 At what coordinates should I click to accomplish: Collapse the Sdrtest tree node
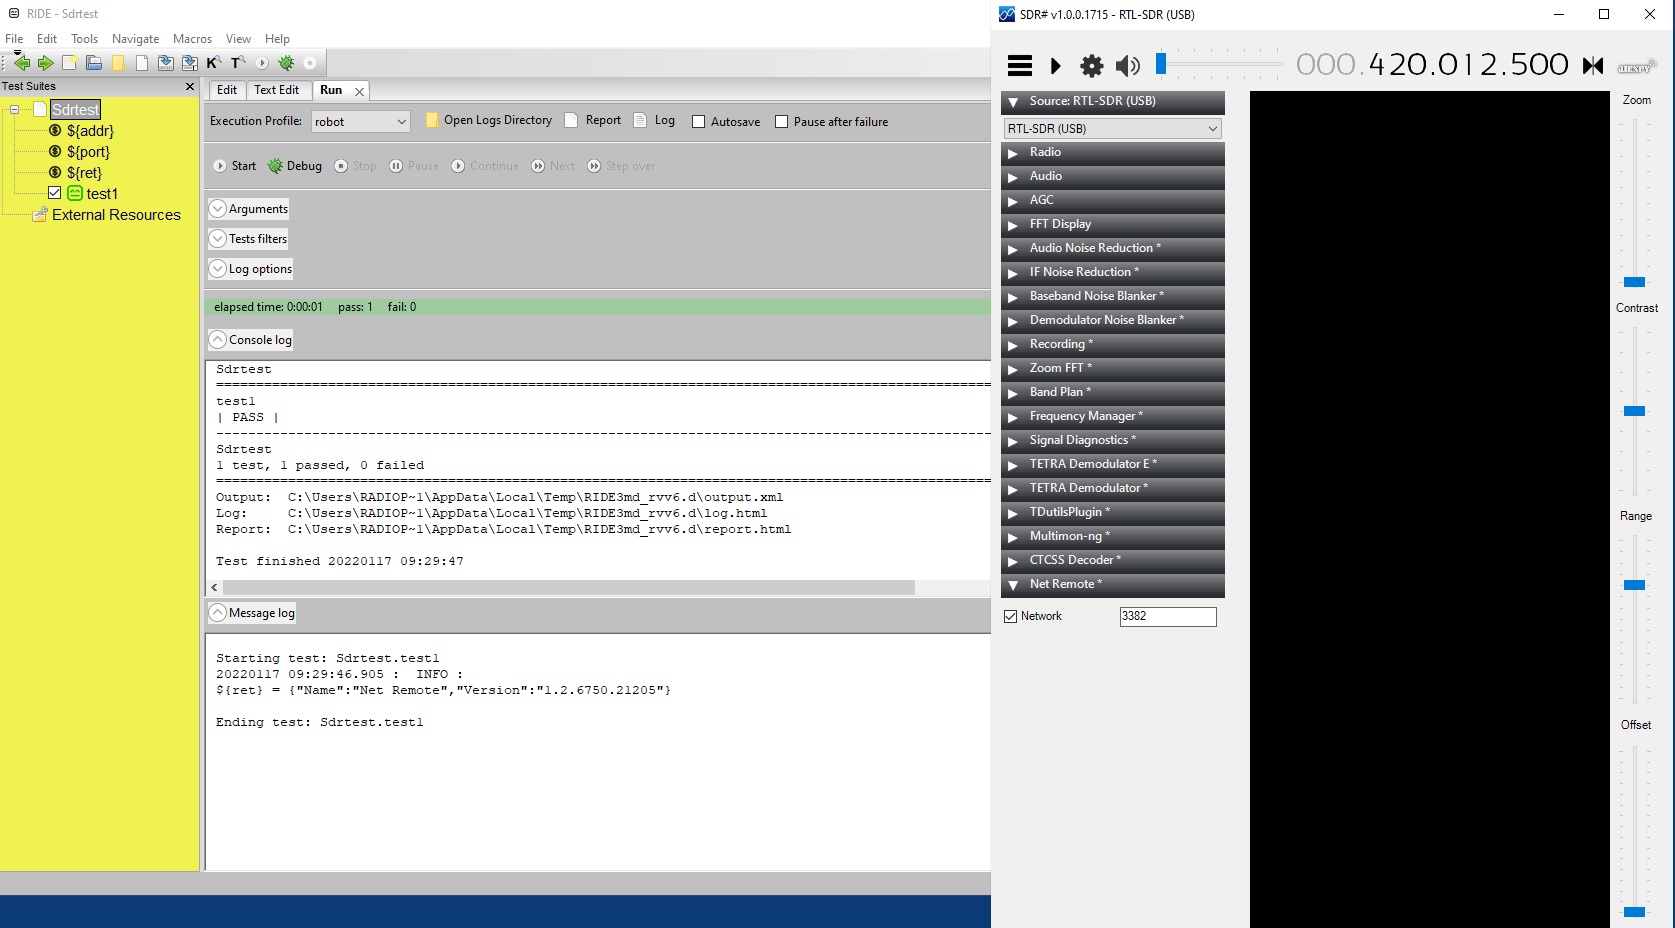(15, 110)
